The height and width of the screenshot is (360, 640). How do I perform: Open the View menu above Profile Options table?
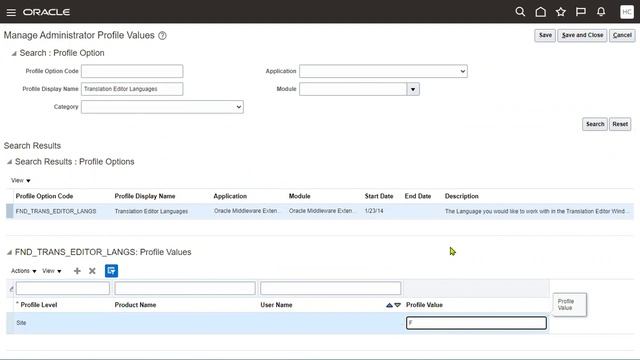point(20,180)
